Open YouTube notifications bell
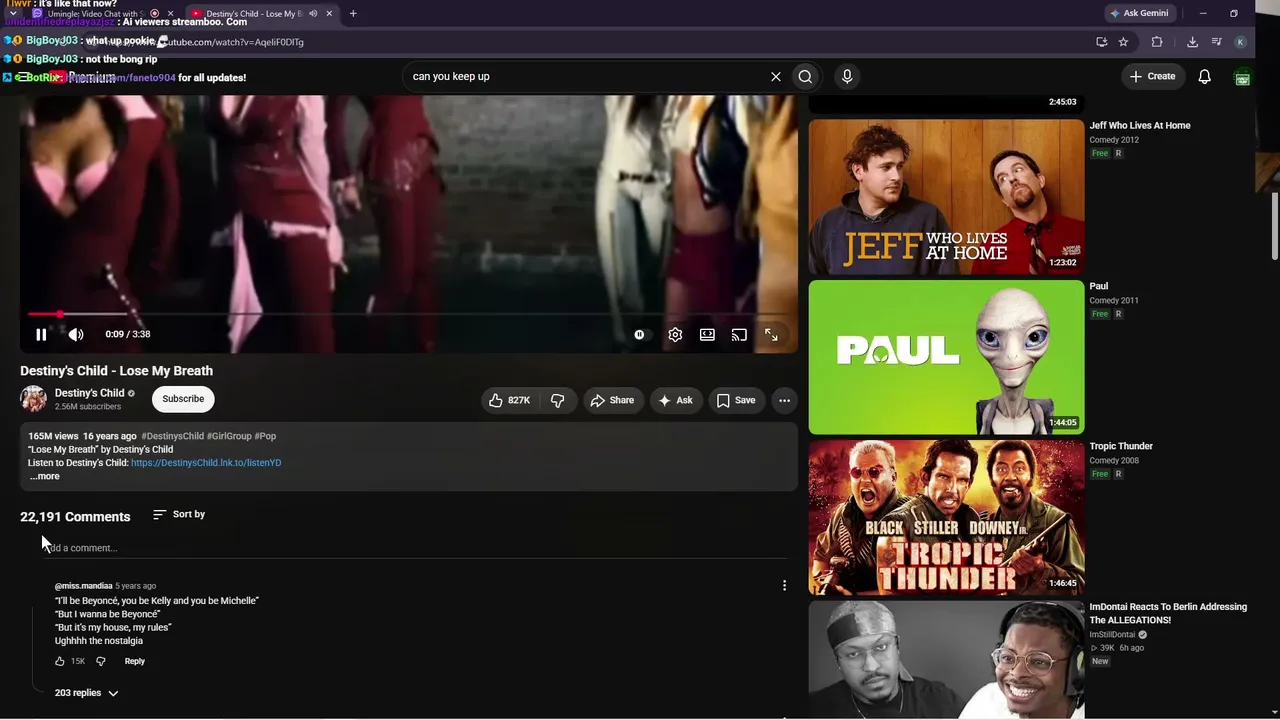Viewport: 1280px width, 720px height. click(1205, 76)
